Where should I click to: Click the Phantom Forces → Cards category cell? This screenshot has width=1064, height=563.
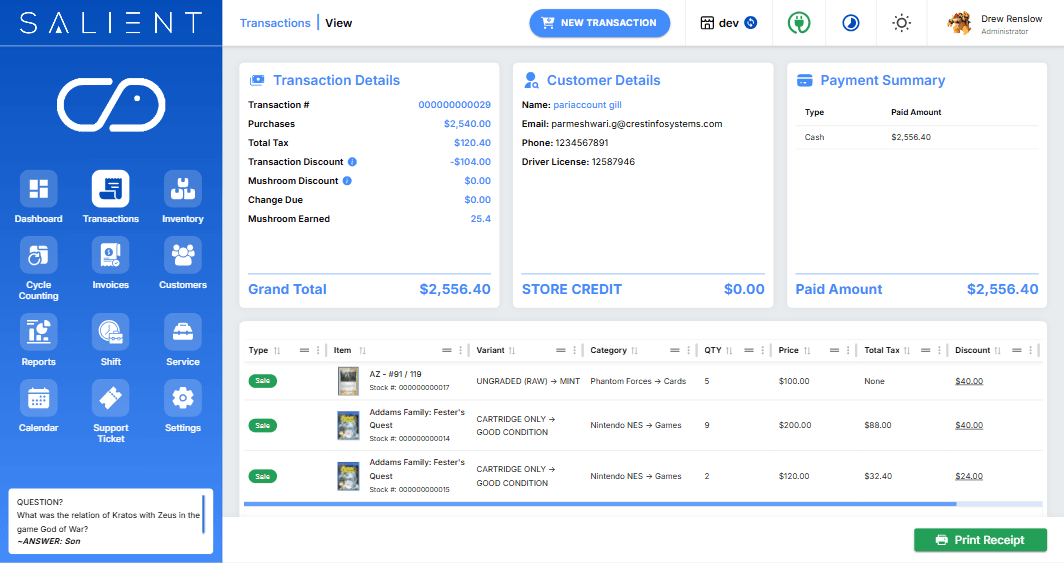(x=638, y=381)
